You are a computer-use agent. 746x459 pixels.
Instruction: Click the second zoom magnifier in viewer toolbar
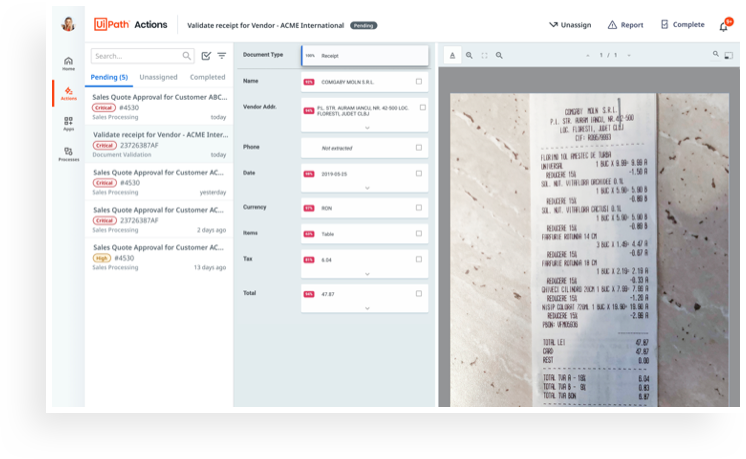pyautogui.click(x=499, y=55)
